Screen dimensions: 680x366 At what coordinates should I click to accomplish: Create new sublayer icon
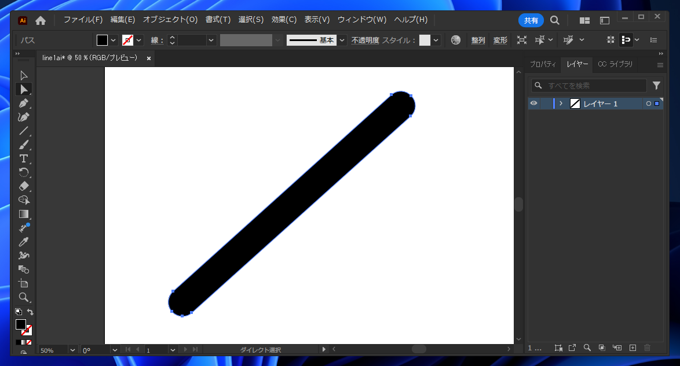[617, 347]
